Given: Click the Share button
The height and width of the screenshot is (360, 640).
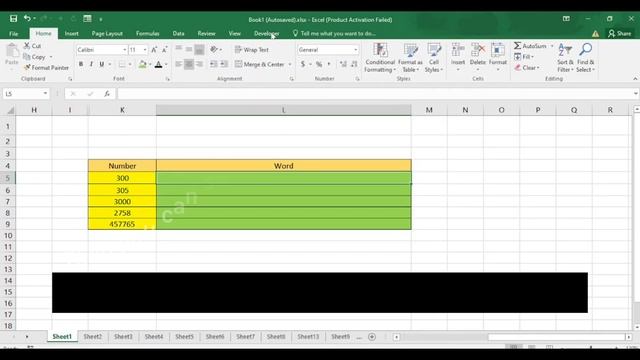Looking at the screenshot, I should (x=619, y=33).
